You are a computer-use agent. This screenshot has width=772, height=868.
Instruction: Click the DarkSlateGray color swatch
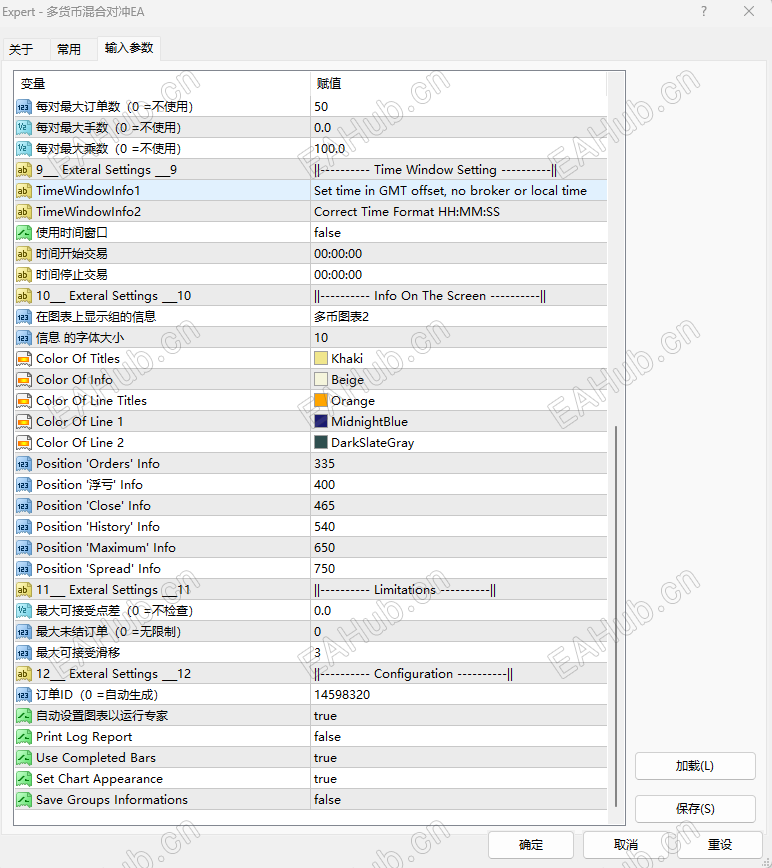[x=321, y=442]
